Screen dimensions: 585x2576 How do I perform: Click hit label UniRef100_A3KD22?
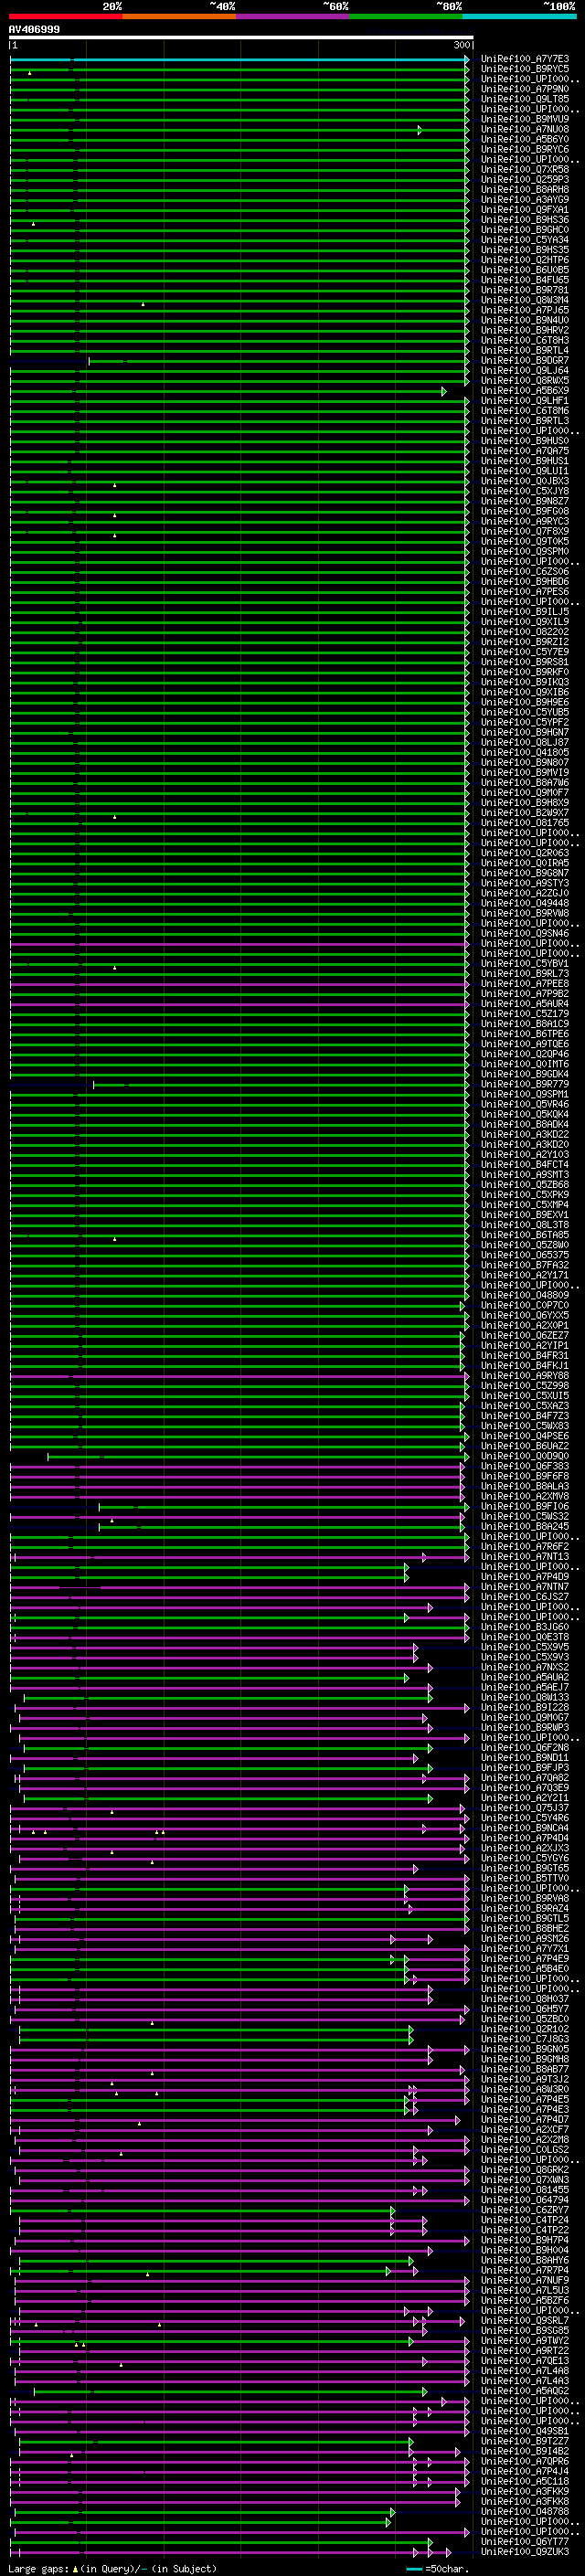pyautogui.click(x=525, y=1135)
